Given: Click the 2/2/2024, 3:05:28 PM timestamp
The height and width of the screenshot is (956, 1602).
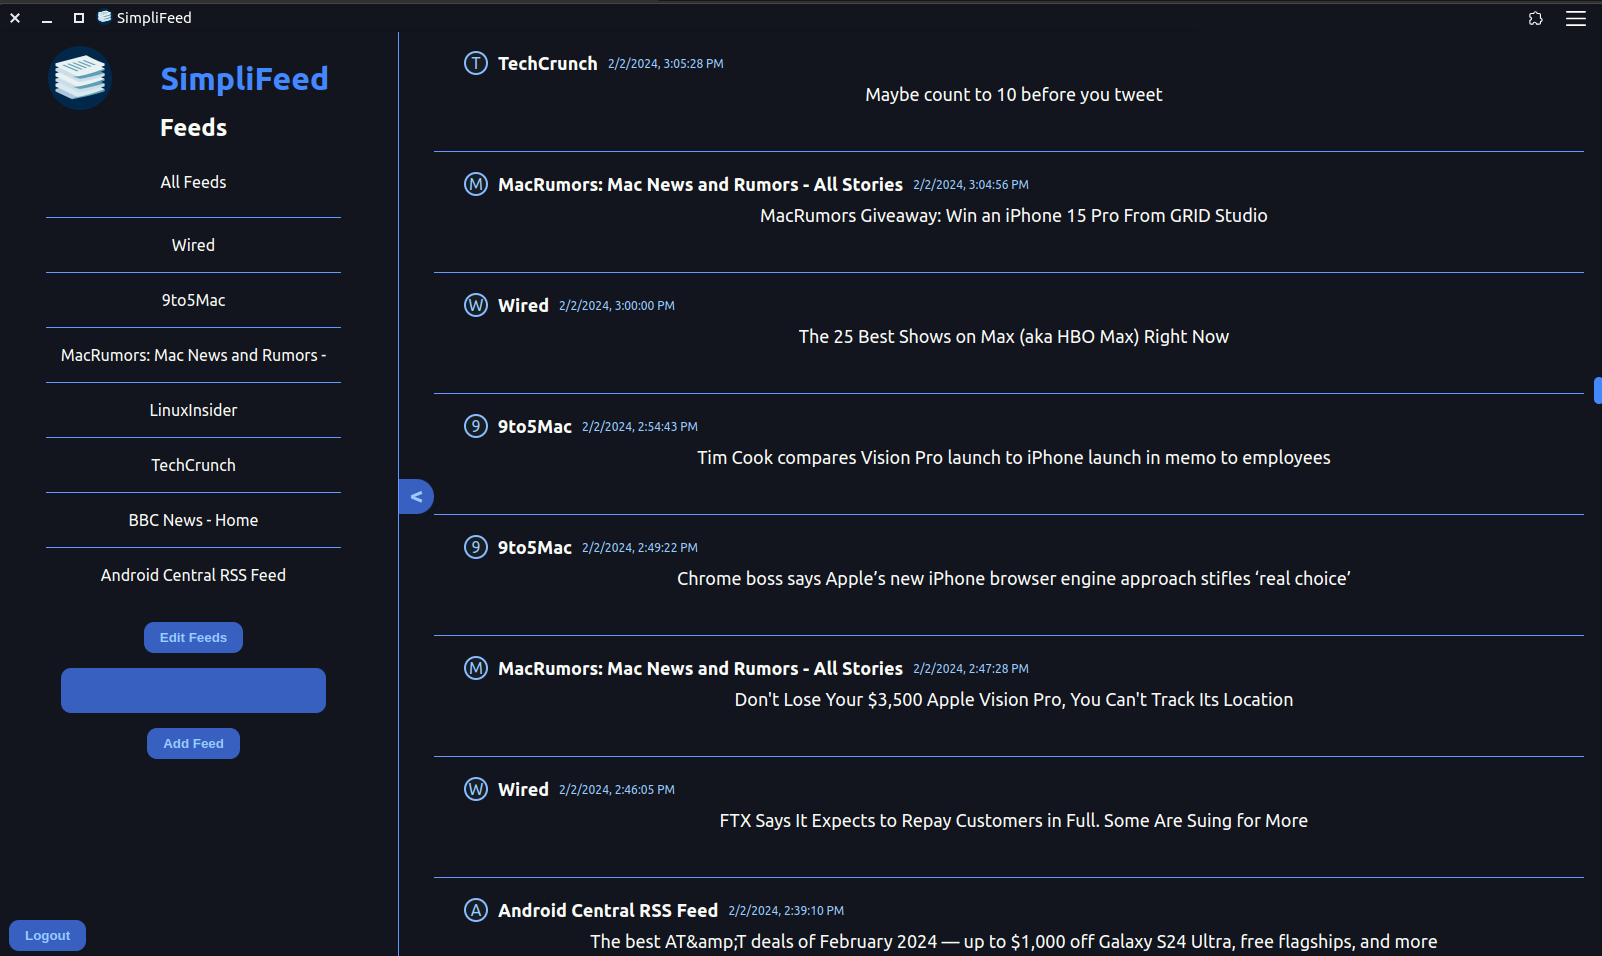Looking at the screenshot, I should point(665,63).
